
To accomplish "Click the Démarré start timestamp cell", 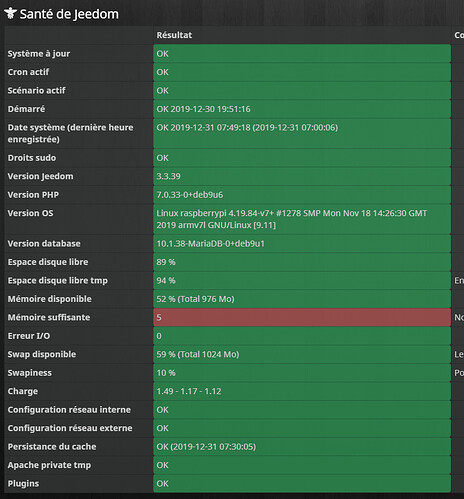I will point(302,109).
